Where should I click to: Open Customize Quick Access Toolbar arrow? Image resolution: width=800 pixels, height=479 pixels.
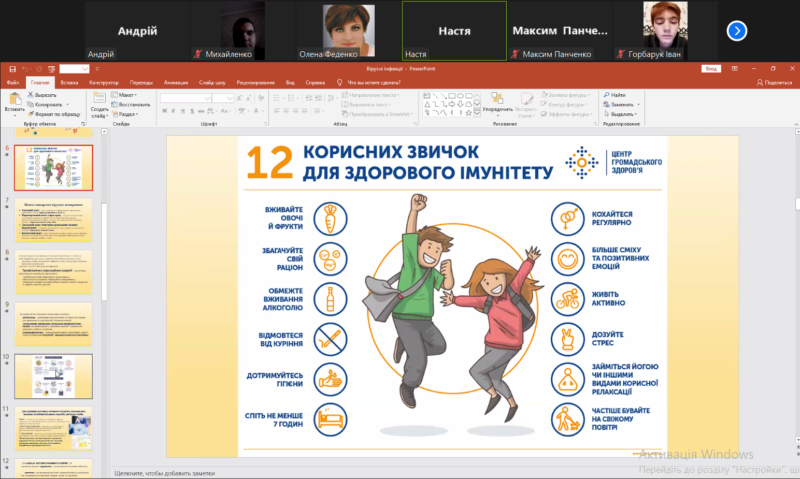[x=97, y=69]
